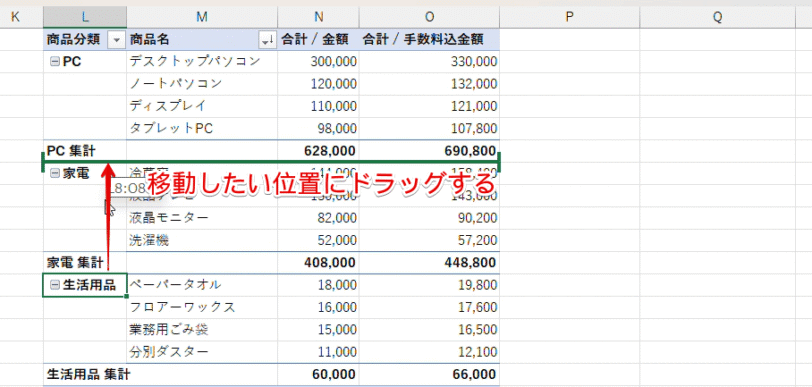
Task: Click the 60,000 subtotal cell
Action: (318, 375)
